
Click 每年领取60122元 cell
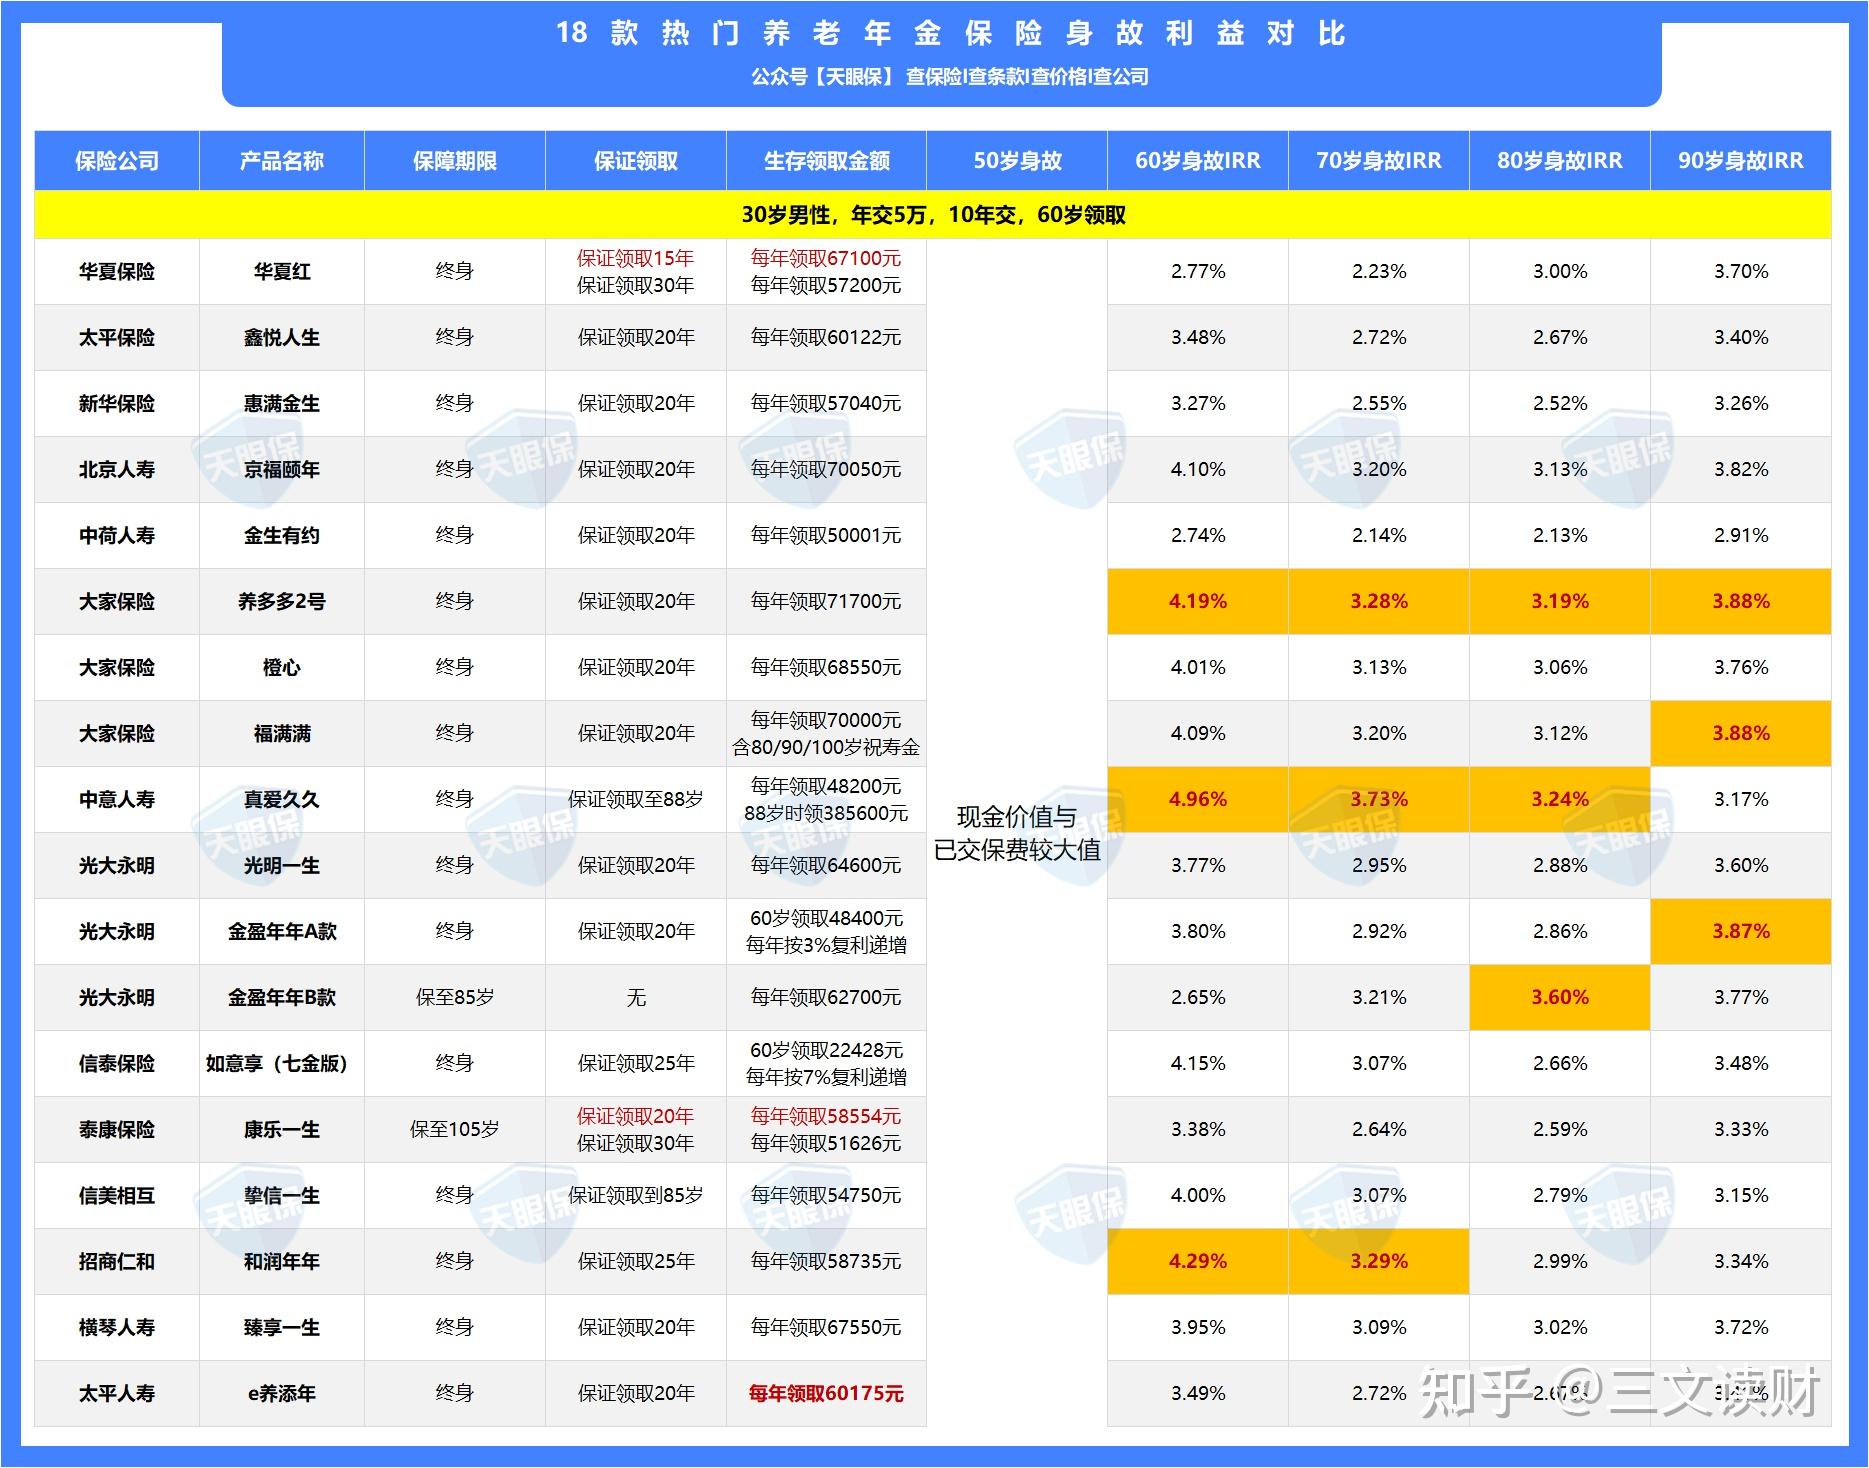(826, 338)
